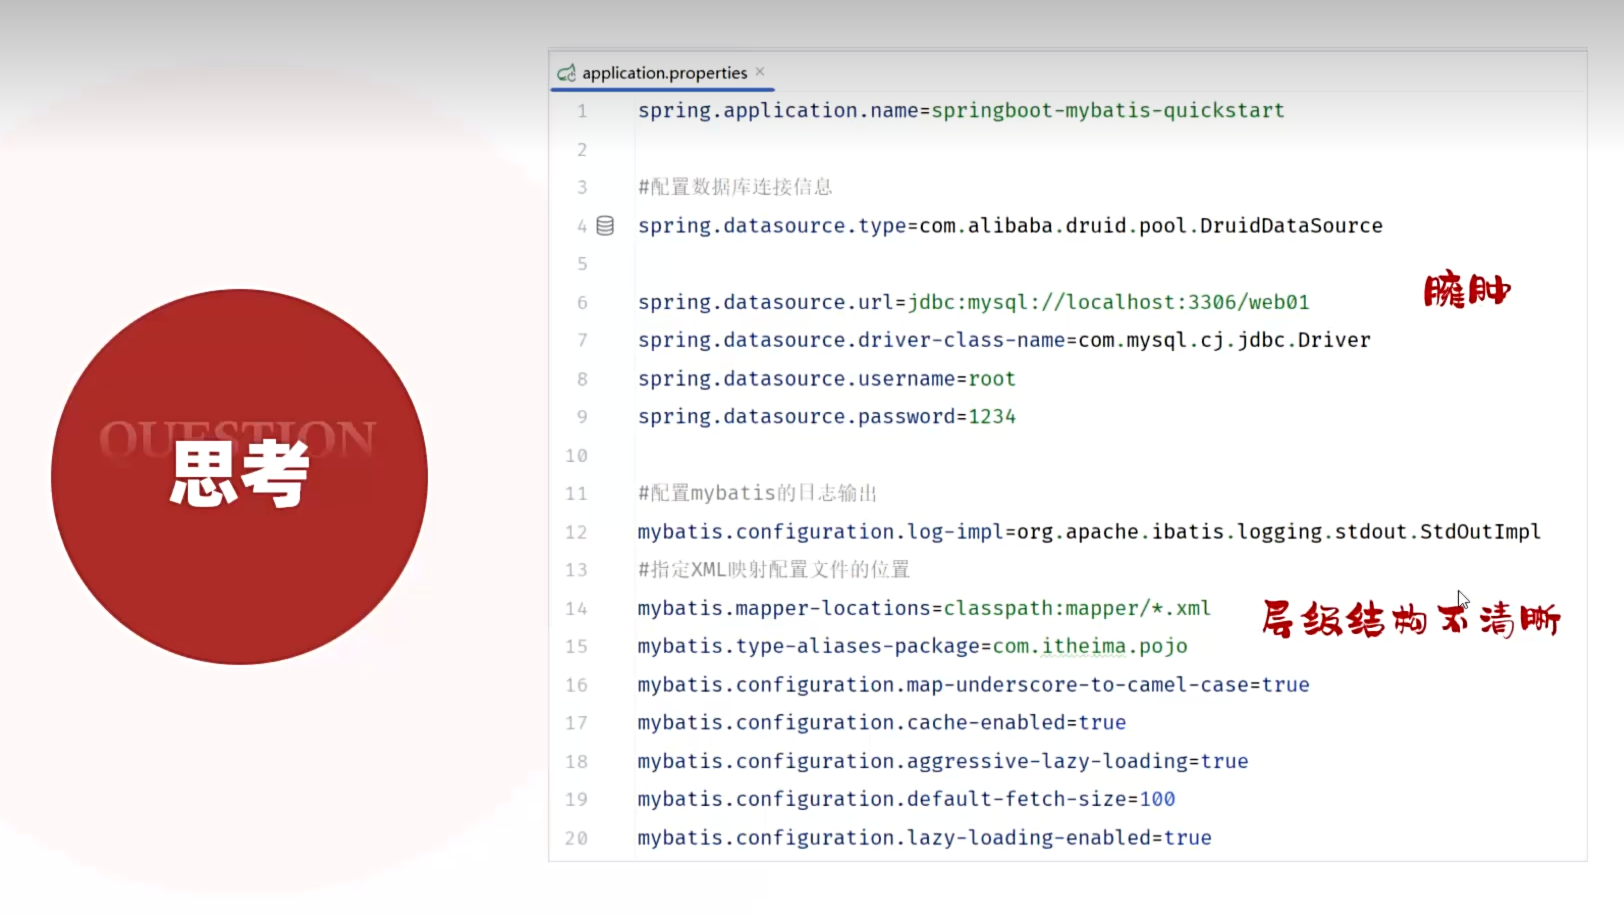Click spring.datasource.password=1234 line
The image size is (1624, 916).
(827, 417)
